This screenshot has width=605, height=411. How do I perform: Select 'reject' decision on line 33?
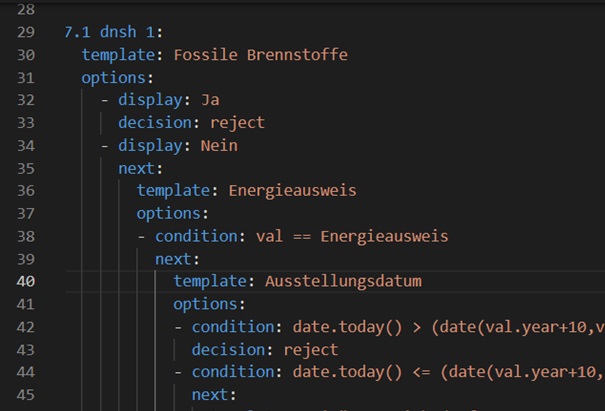237,122
